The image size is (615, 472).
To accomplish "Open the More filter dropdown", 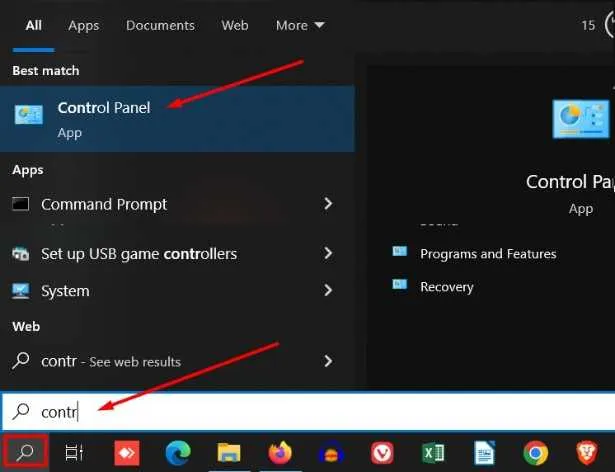I will 300,26.
